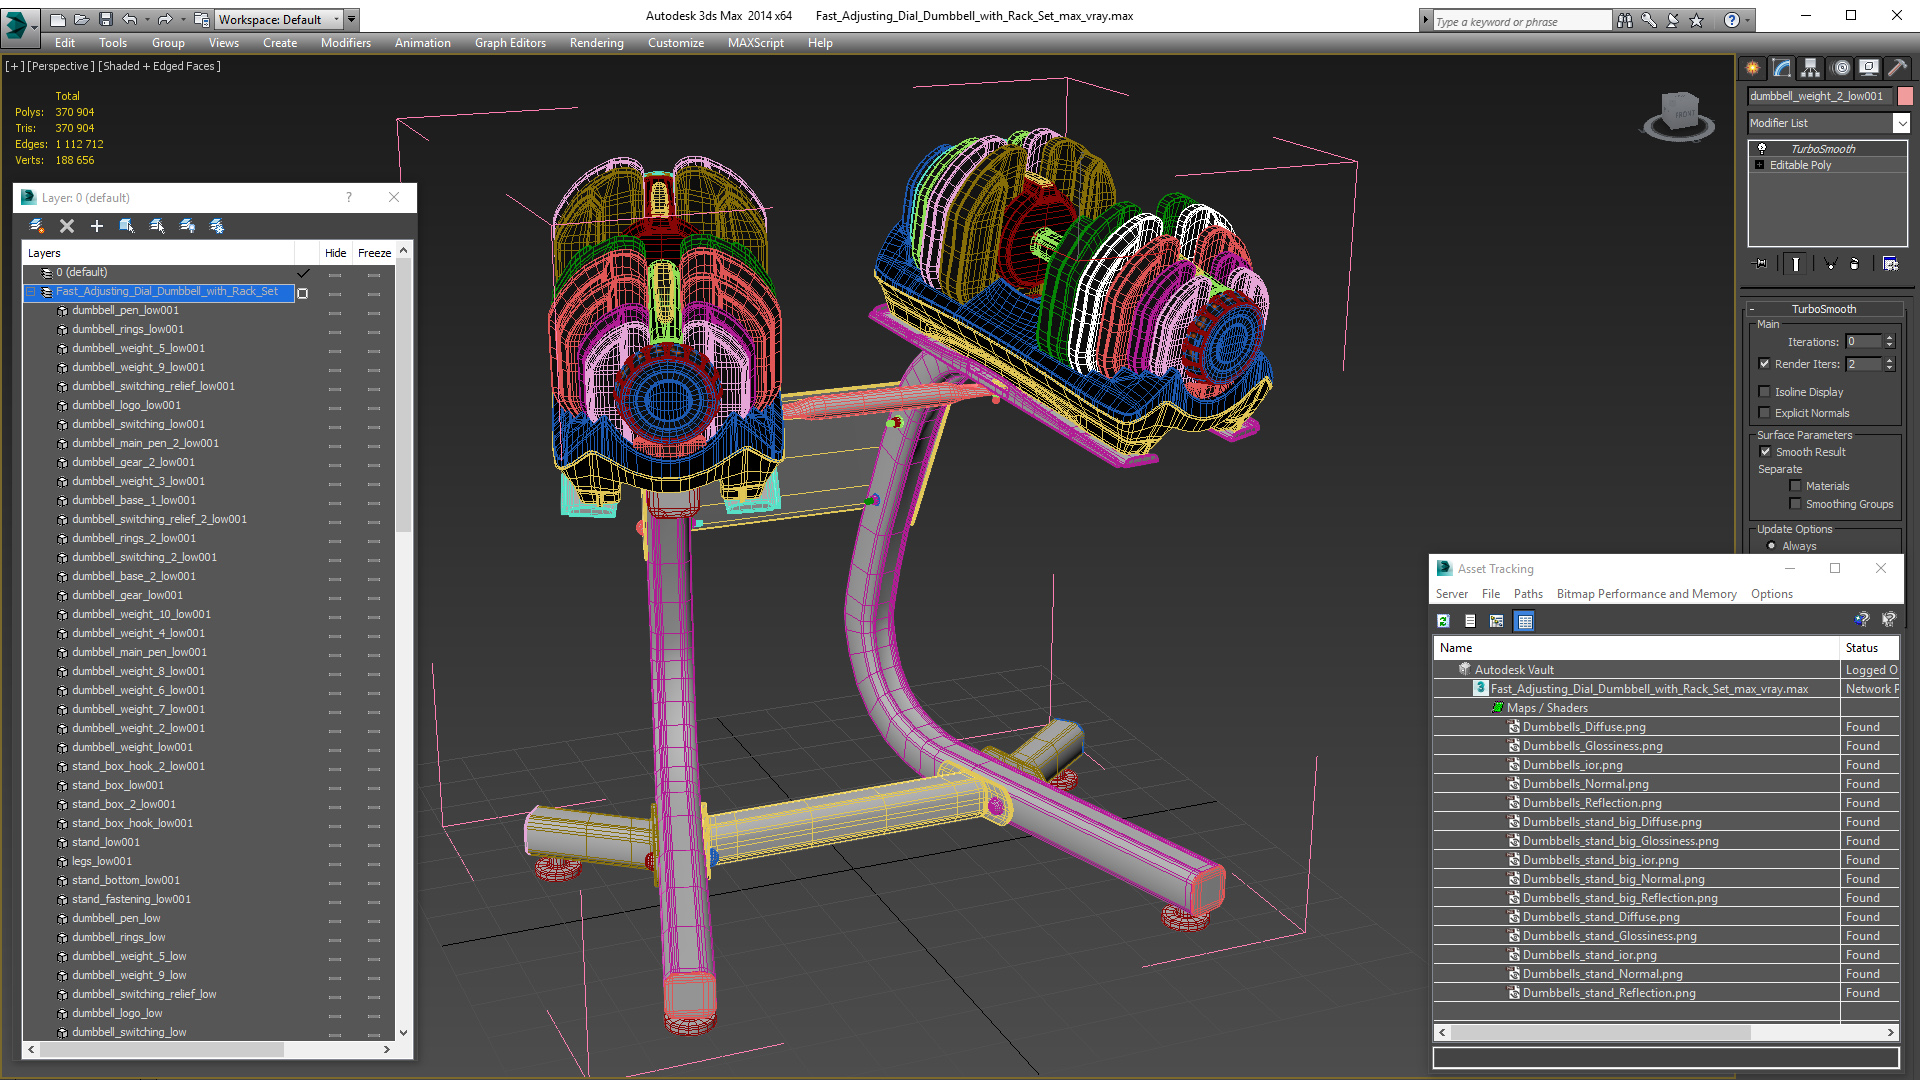Enable the Isoline Display checkbox
Screen dimensions: 1920x1080
[1764, 392]
